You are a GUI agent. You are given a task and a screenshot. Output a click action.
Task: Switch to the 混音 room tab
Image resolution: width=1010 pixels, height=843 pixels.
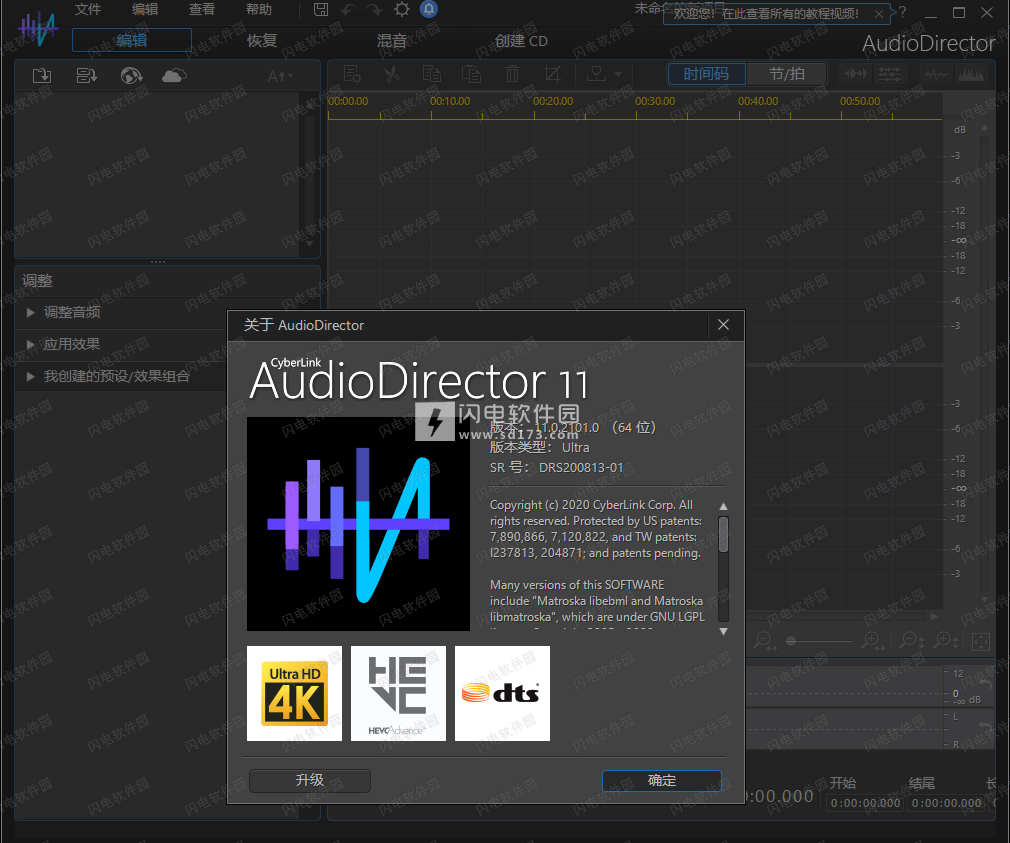click(392, 41)
